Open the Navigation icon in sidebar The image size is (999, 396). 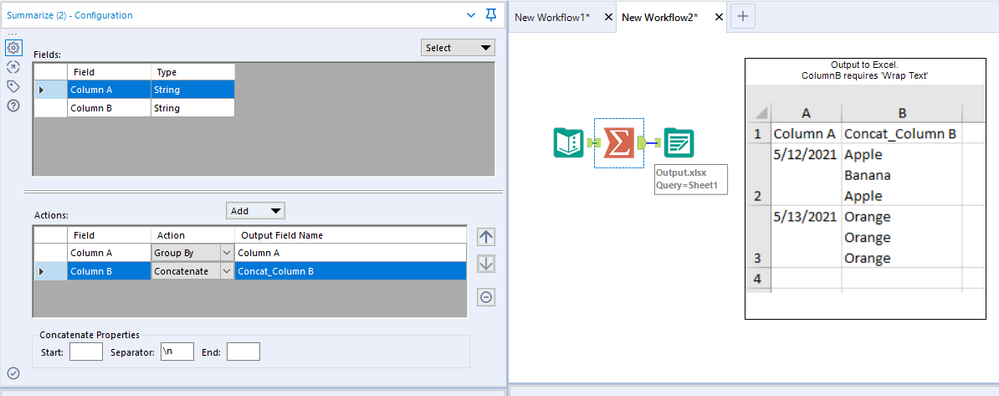(13, 67)
